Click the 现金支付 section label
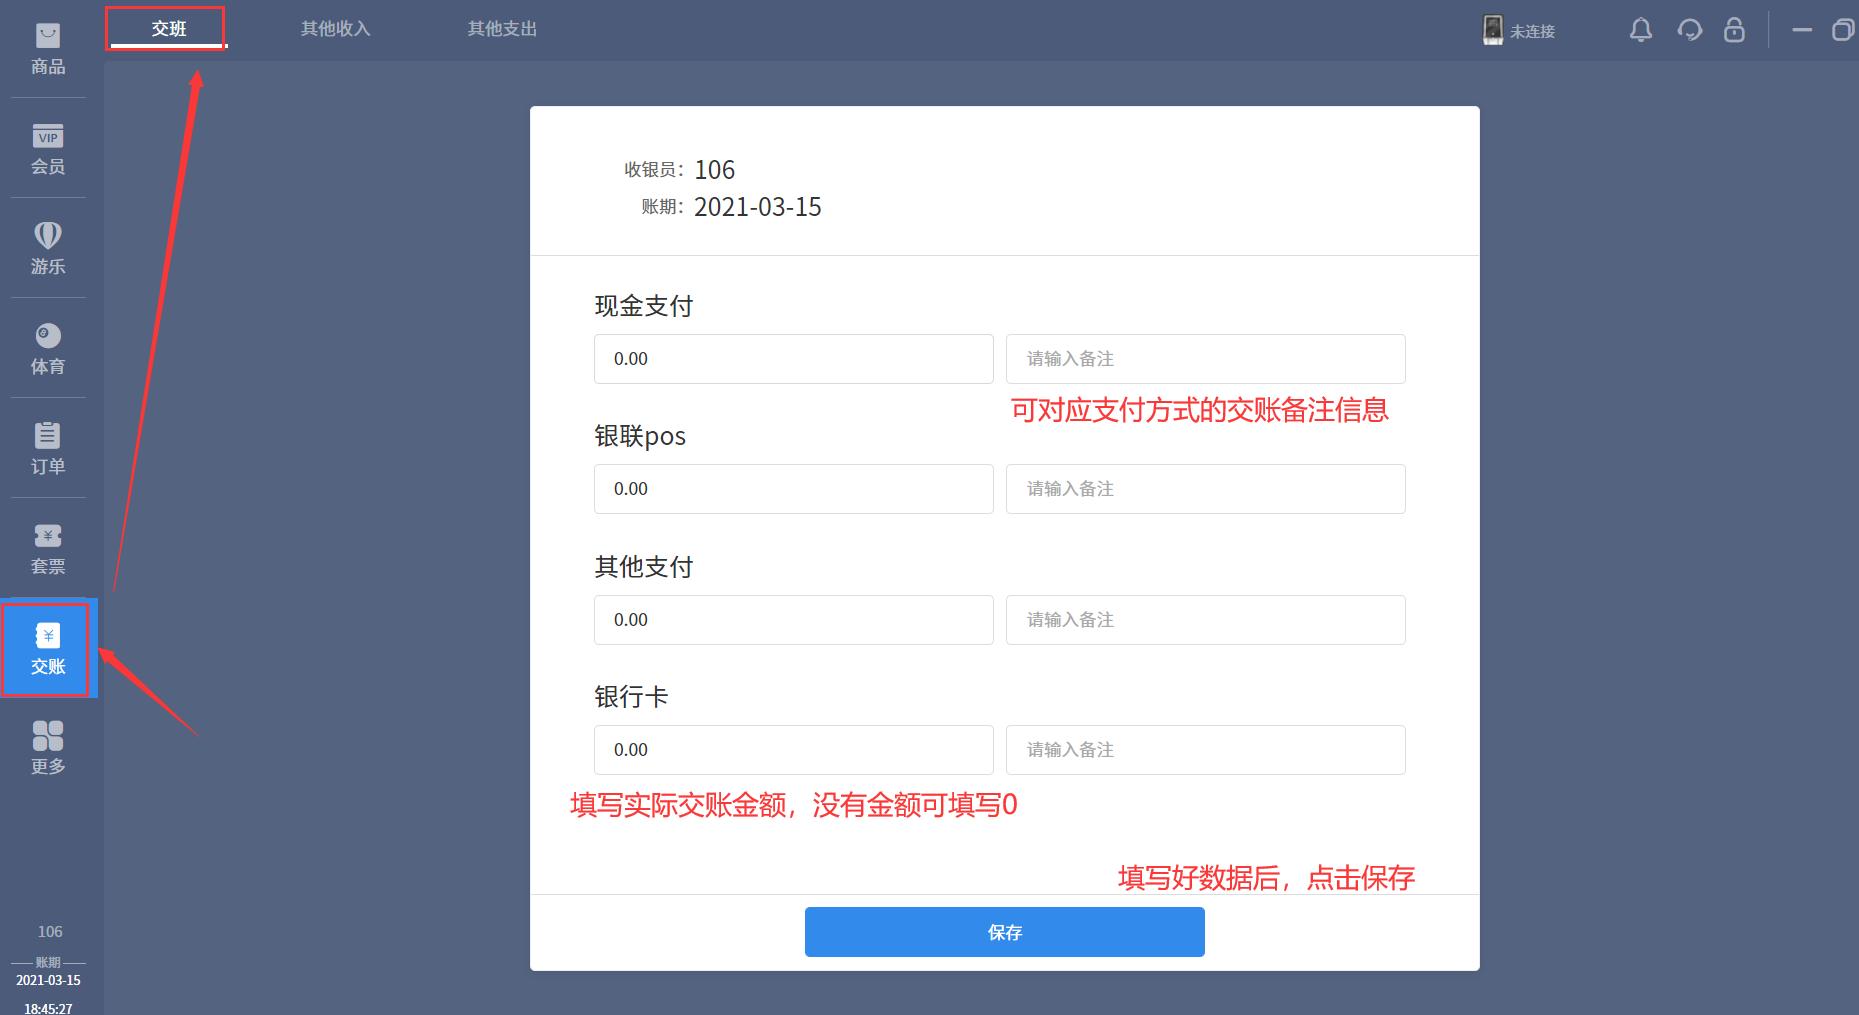 click(644, 306)
